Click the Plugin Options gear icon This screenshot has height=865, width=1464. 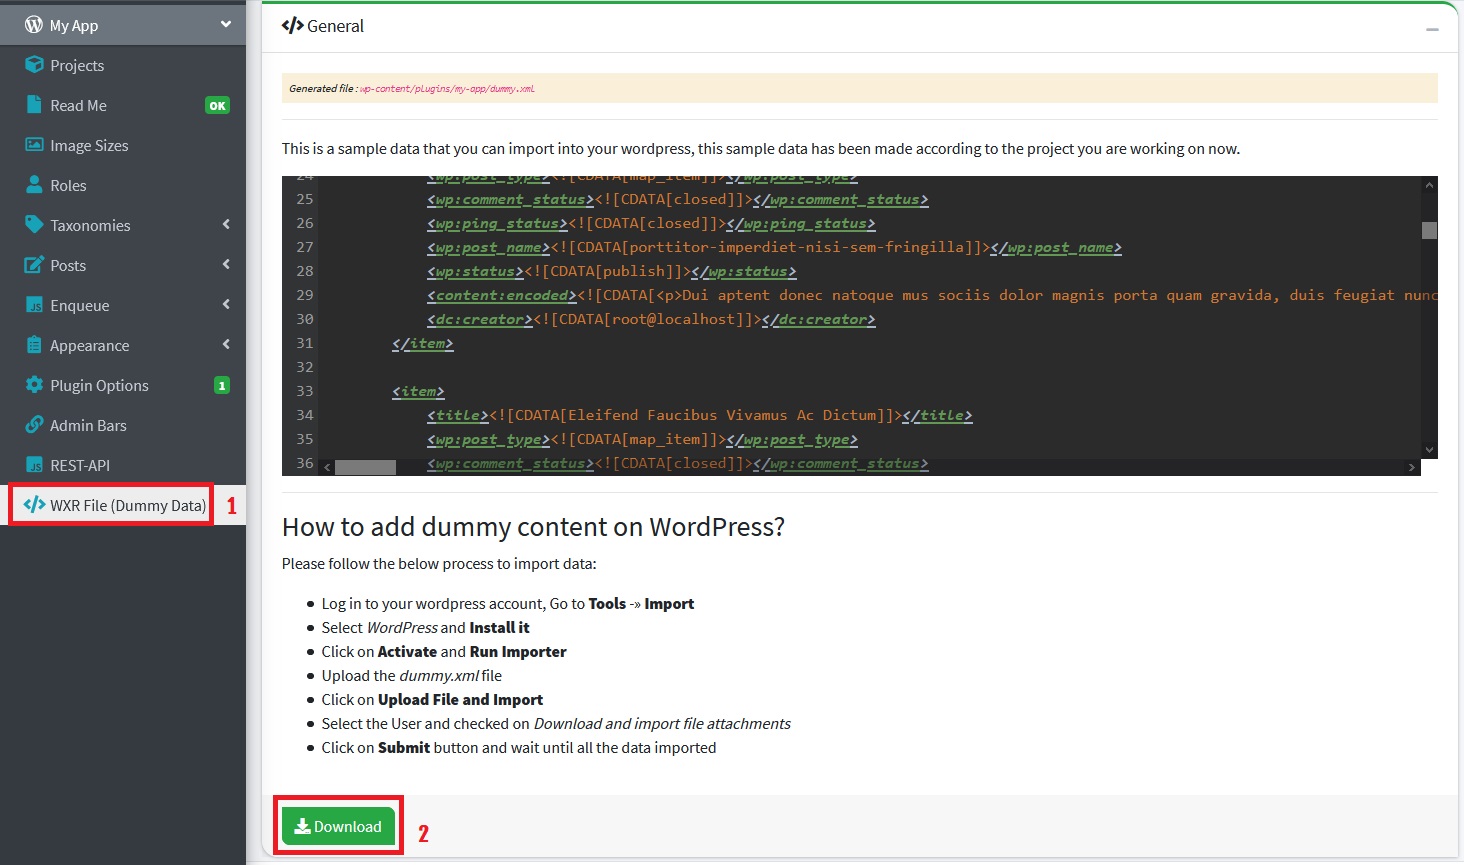point(34,385)
